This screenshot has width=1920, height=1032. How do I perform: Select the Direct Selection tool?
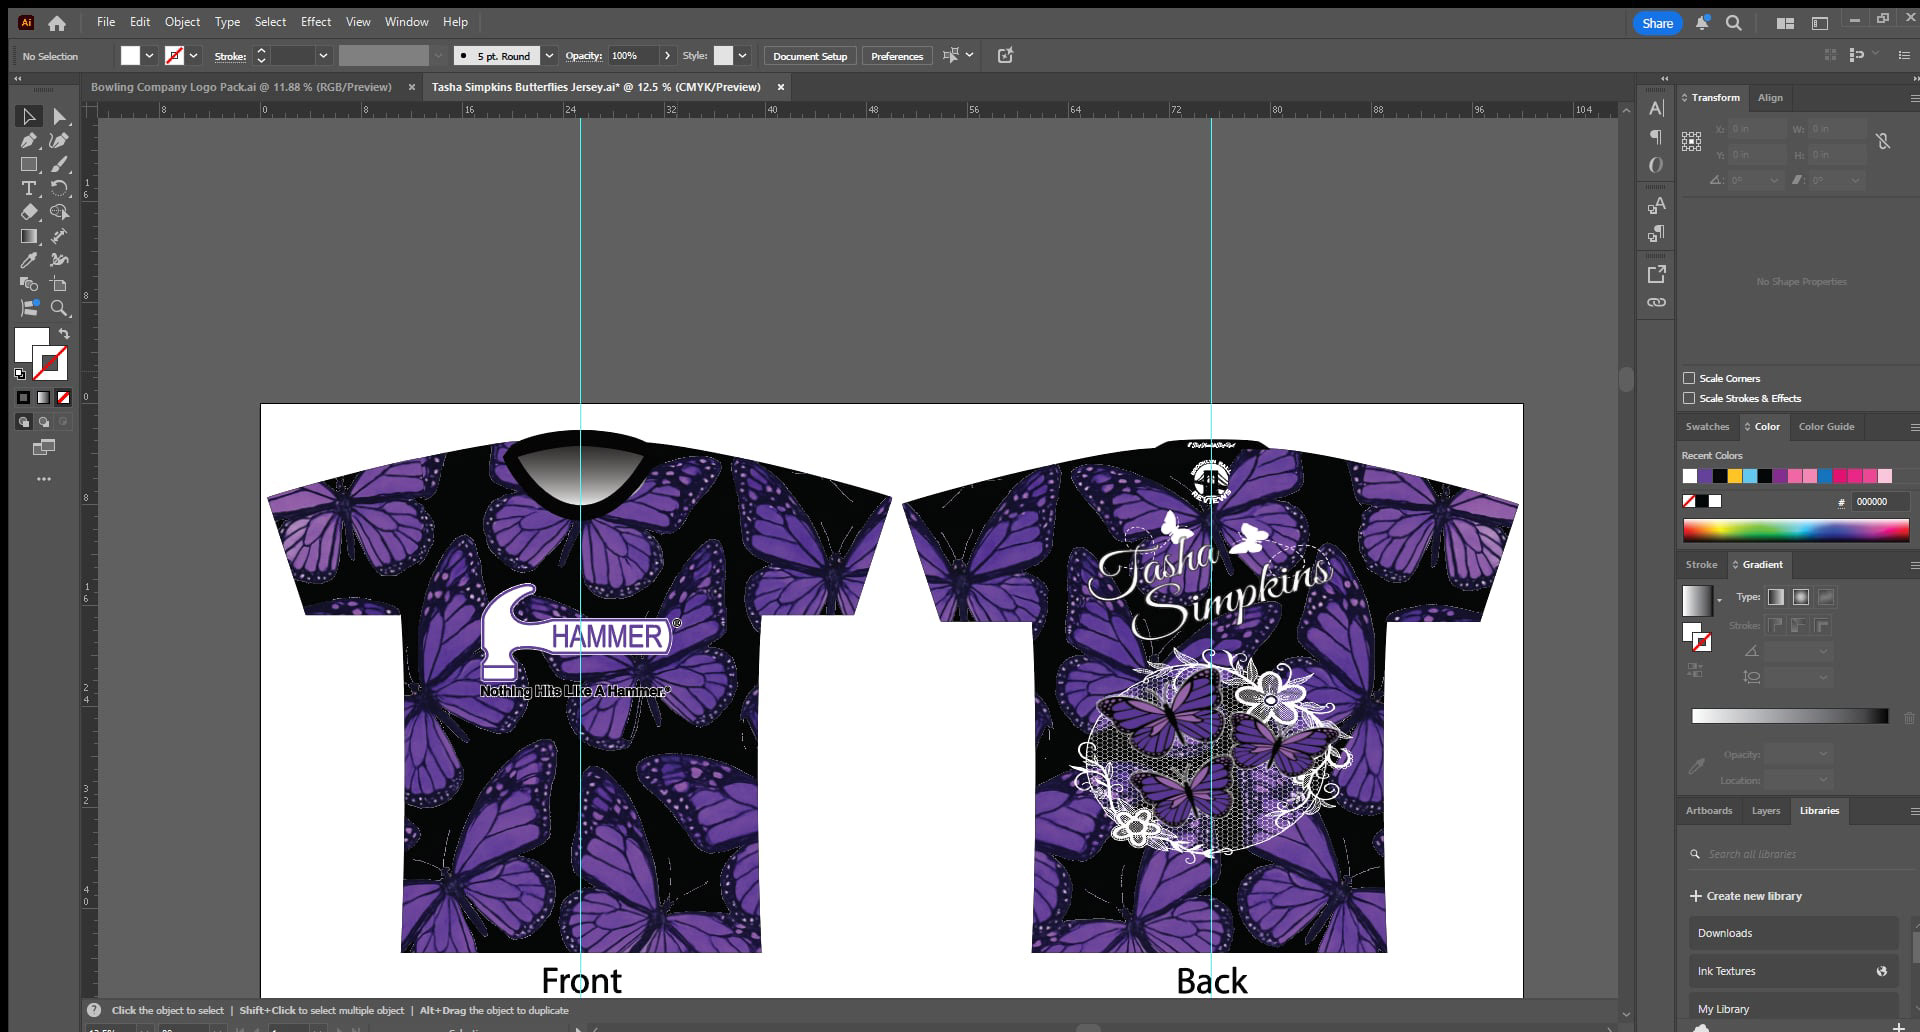click(59, 117)
